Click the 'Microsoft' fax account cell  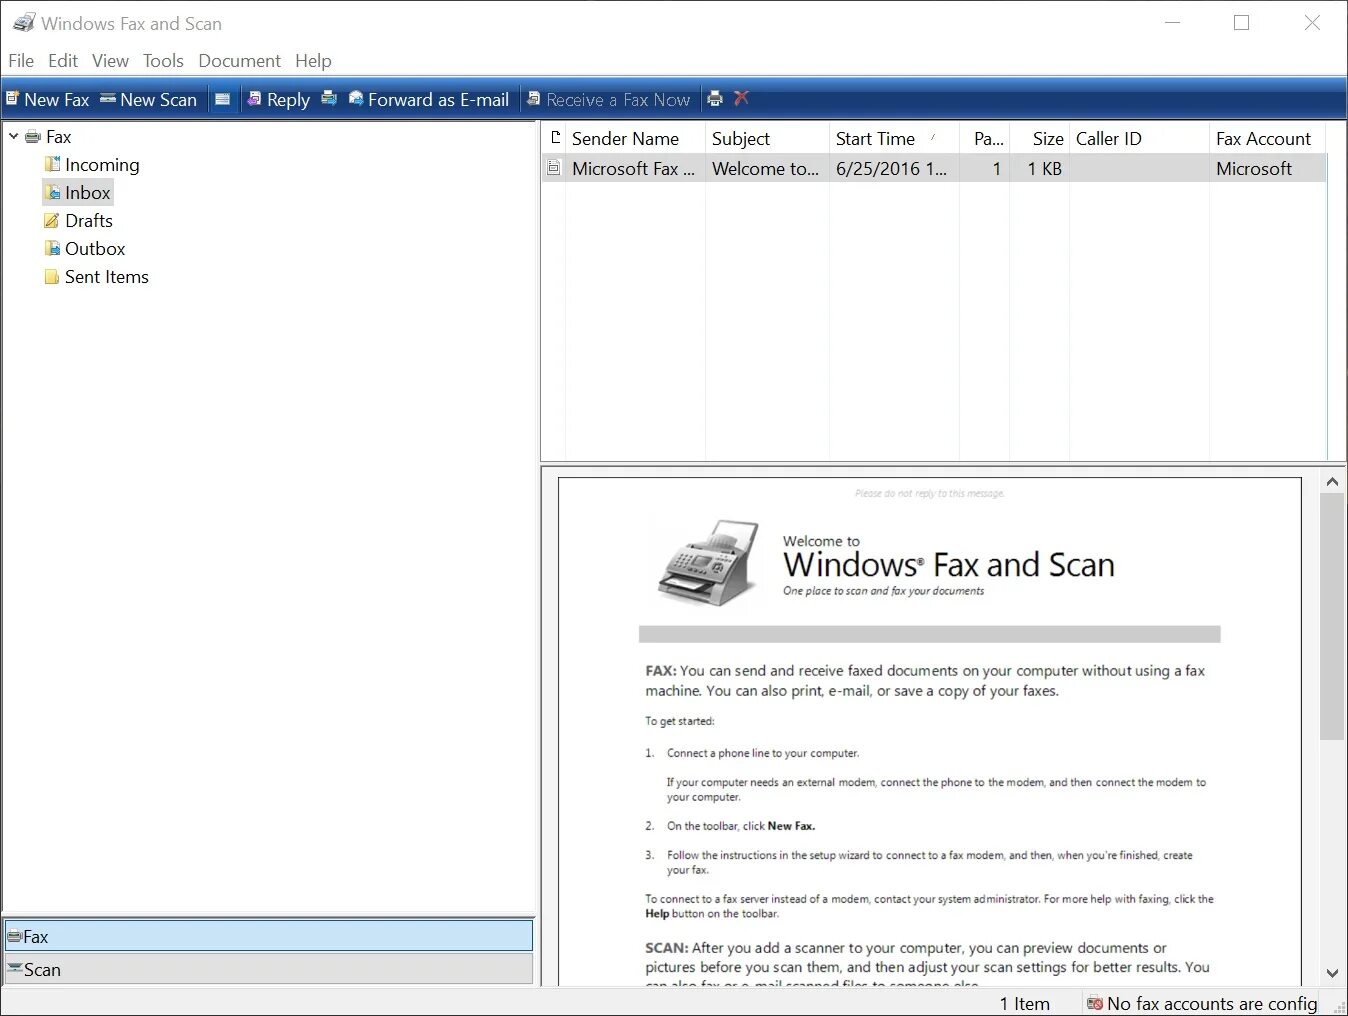click(x=1267, y=168)
